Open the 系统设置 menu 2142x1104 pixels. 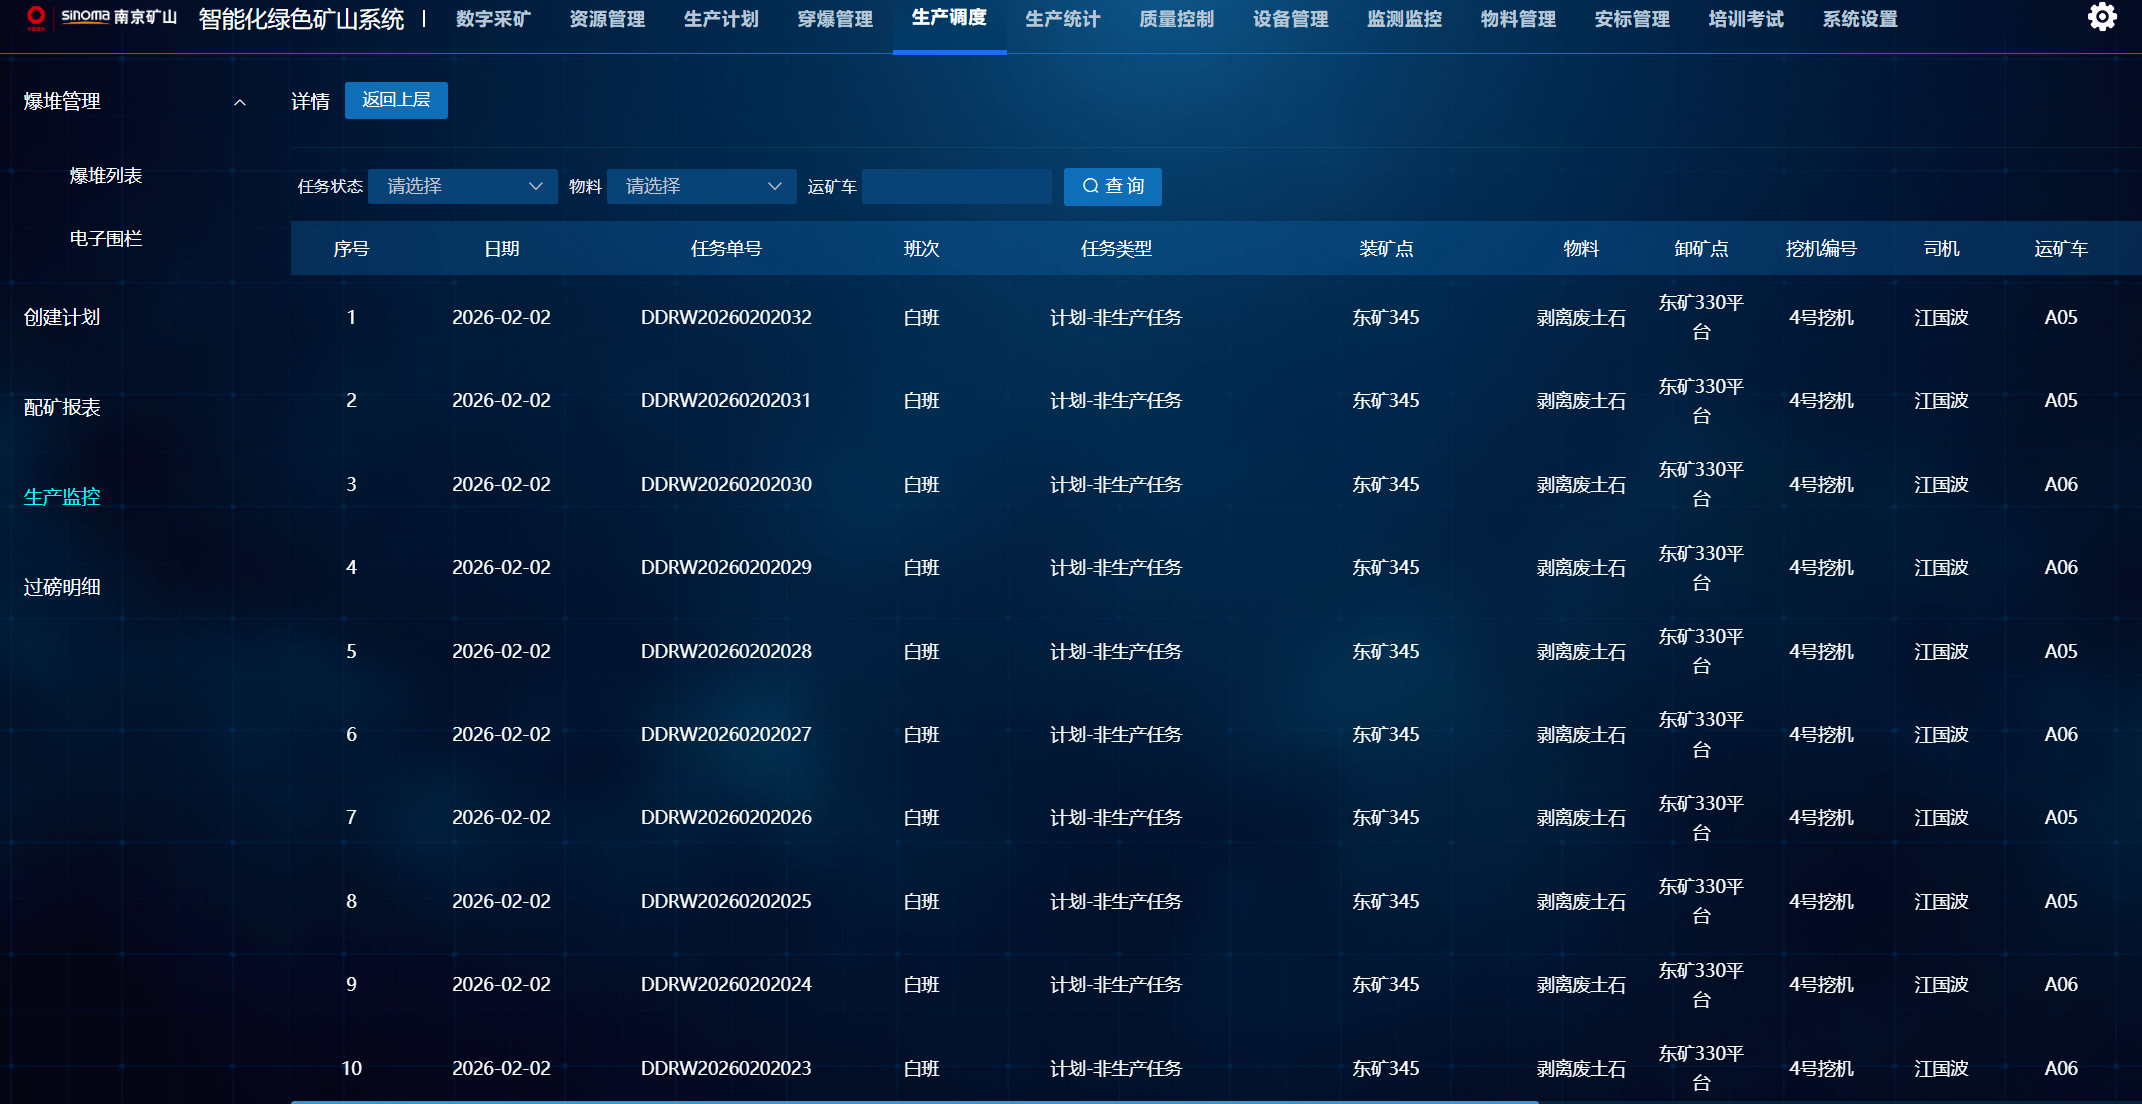(x=1861, y=19)
